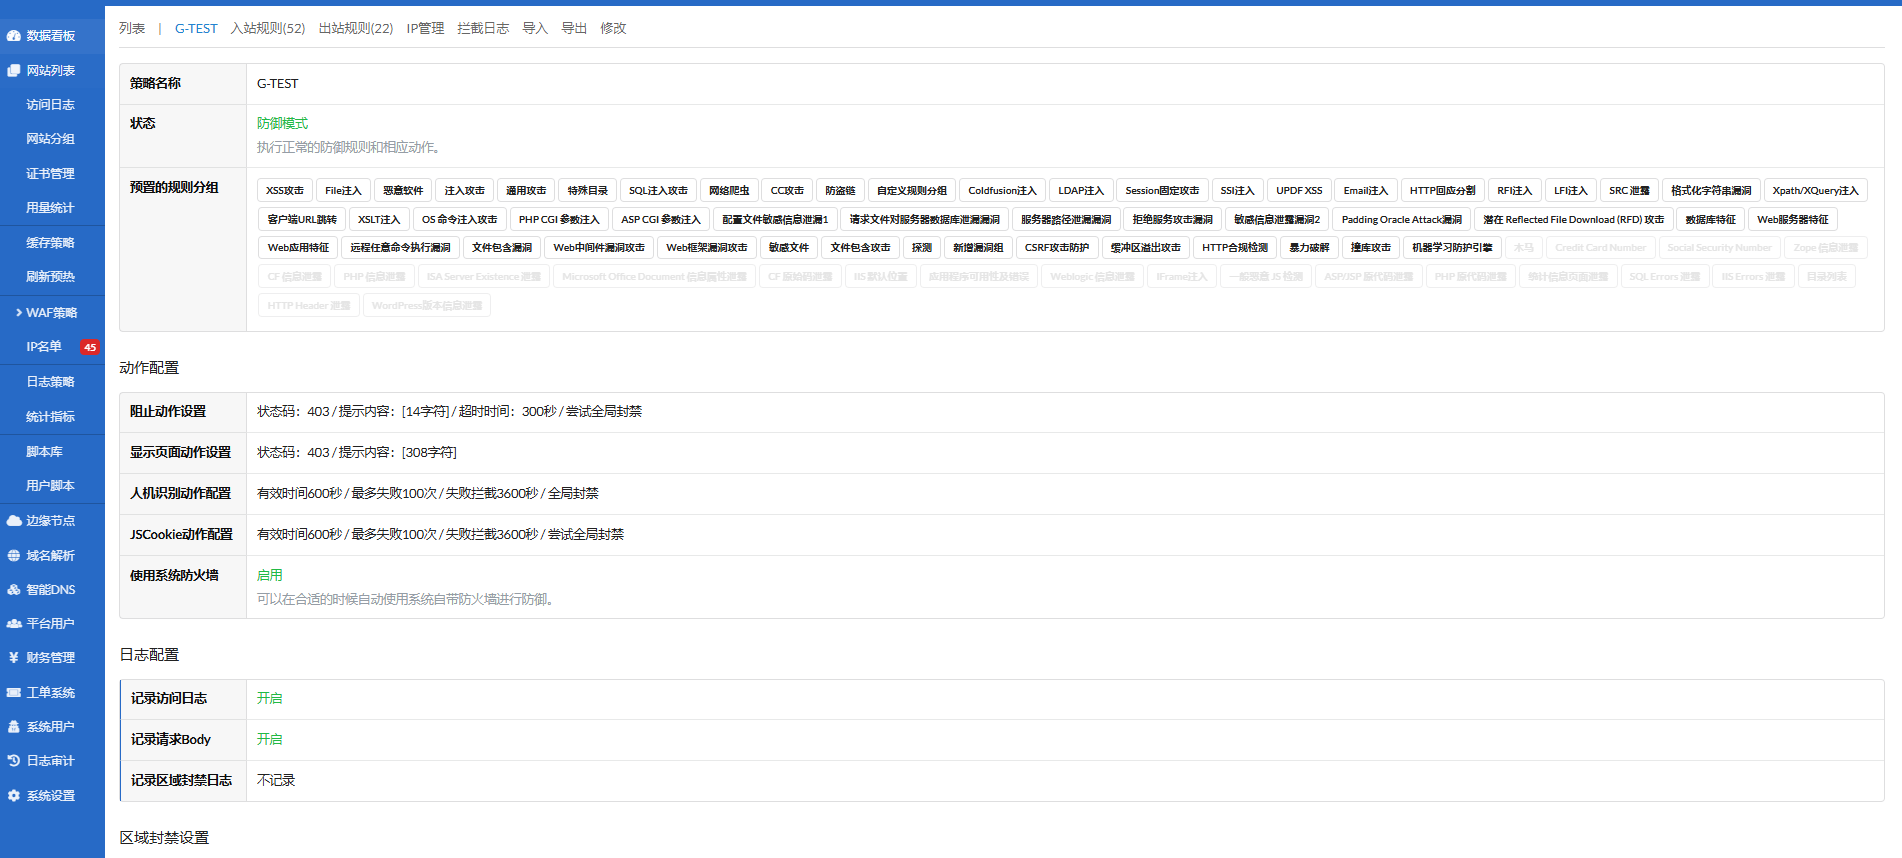Click the 网站列表 icon in sidebar
This screenshot has width=1902, height=858.
(14, 71)
